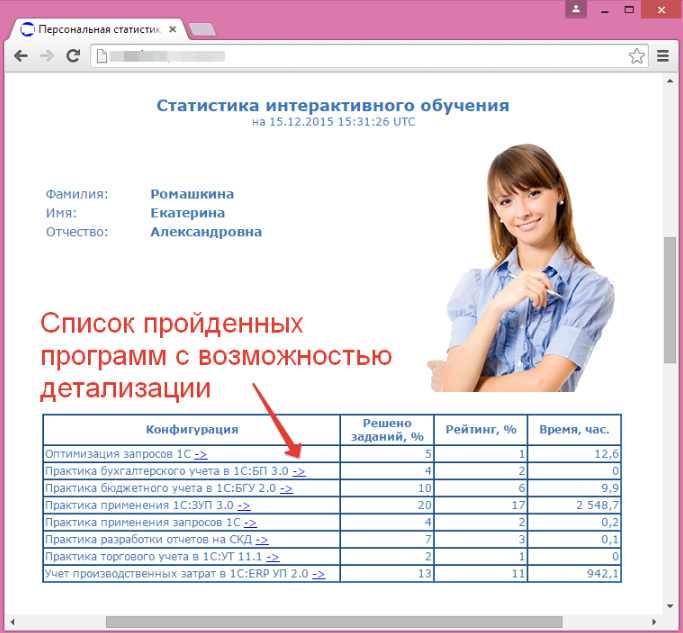
Task: Click the Имя: label
Action: coord(61,213)
